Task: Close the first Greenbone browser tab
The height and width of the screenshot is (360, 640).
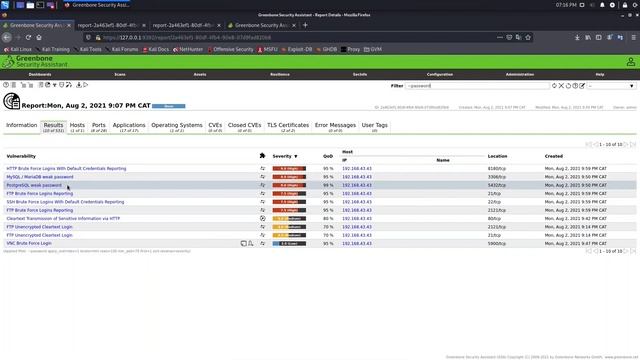Action: [69, 25]
